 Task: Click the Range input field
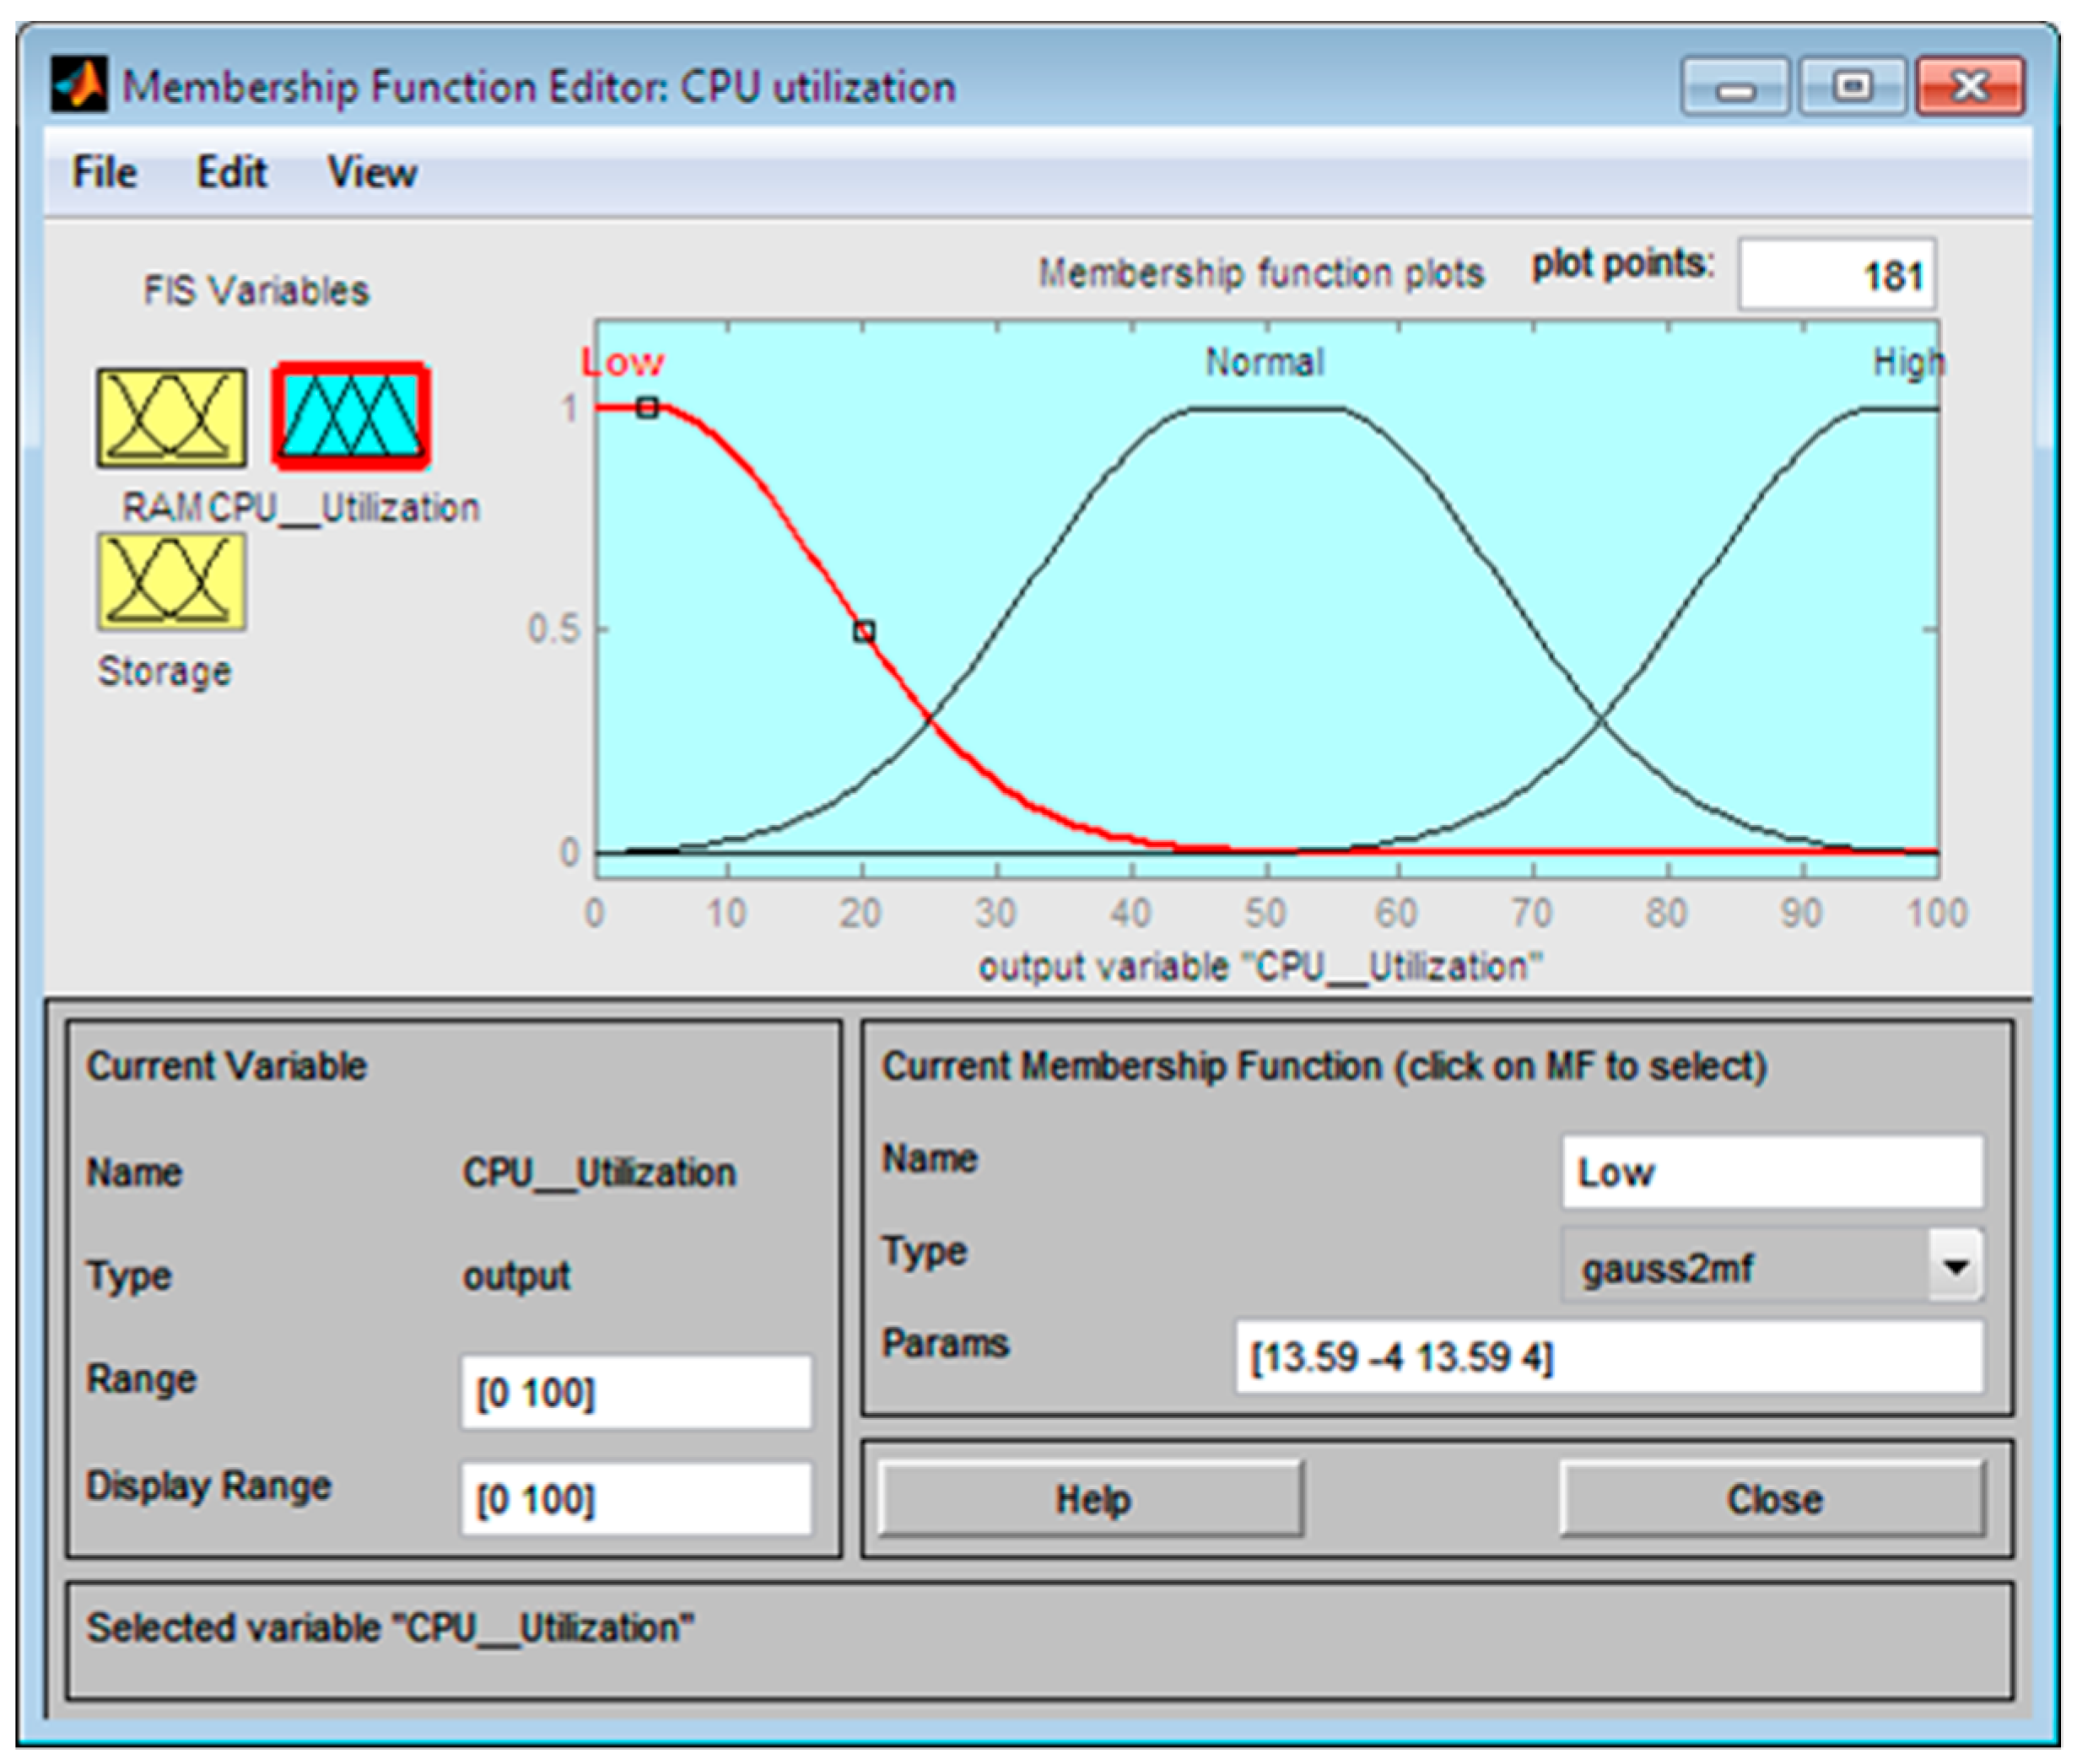click(636, 1392)
